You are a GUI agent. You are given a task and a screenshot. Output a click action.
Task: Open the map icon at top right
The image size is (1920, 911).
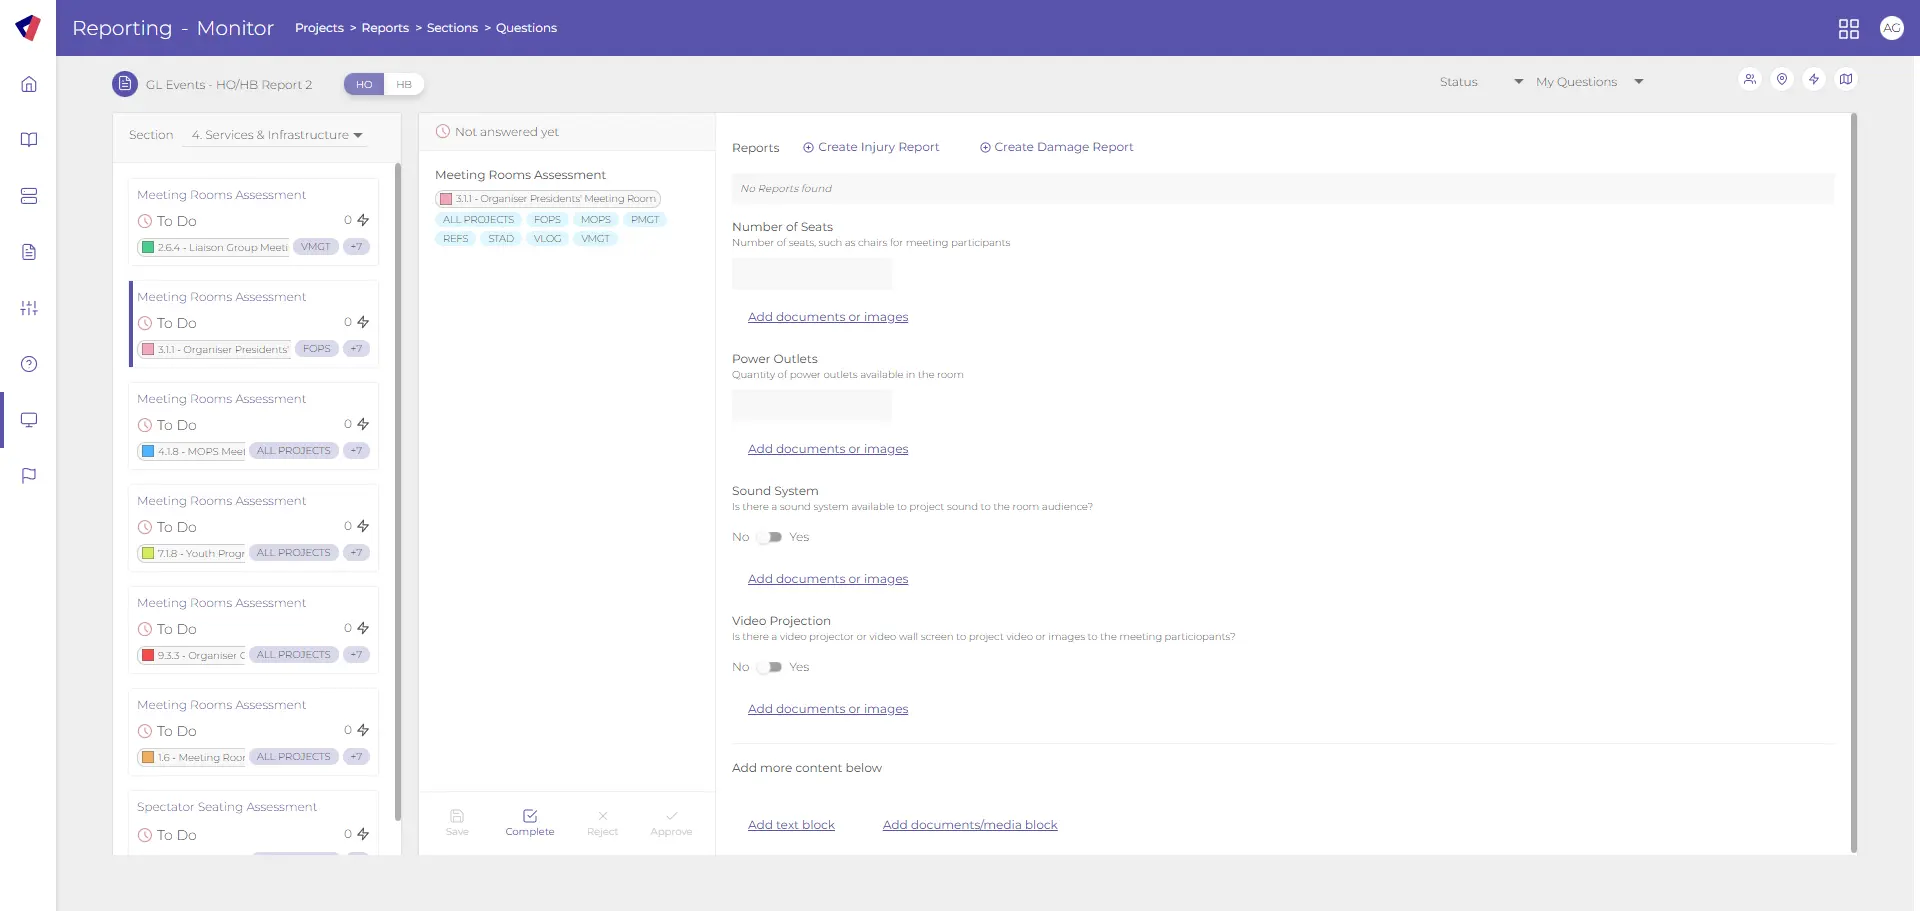point(1847,79)
